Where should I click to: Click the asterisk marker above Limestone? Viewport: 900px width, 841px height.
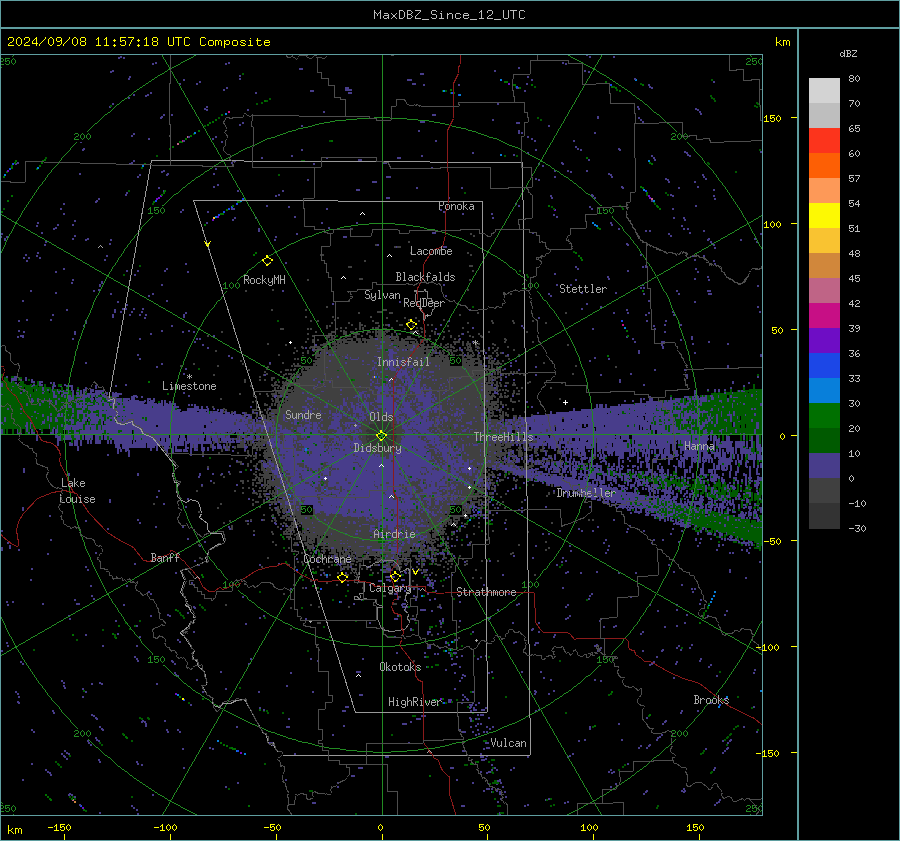[x=189, y=377]
